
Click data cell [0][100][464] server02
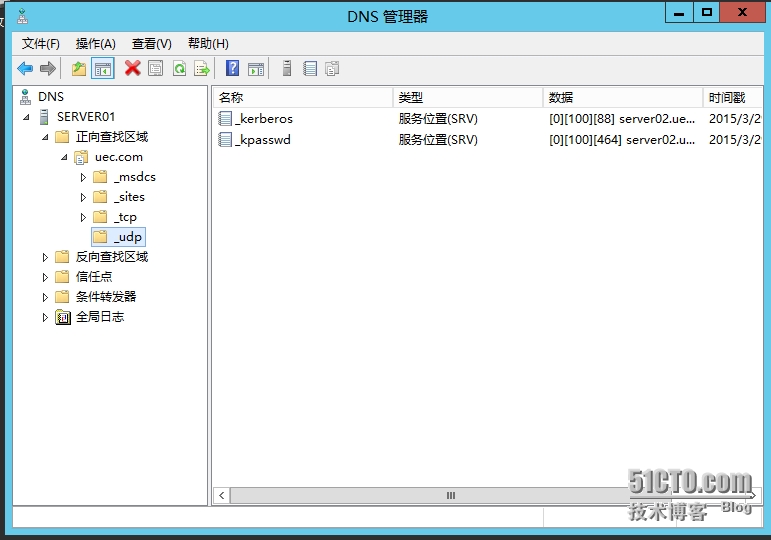(x=622, y=140)
